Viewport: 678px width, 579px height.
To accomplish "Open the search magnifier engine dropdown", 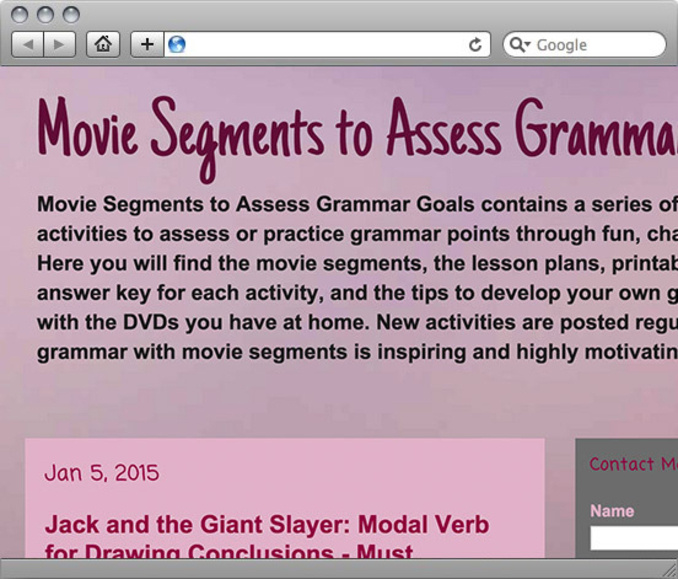I will click(x=520, y=45).
